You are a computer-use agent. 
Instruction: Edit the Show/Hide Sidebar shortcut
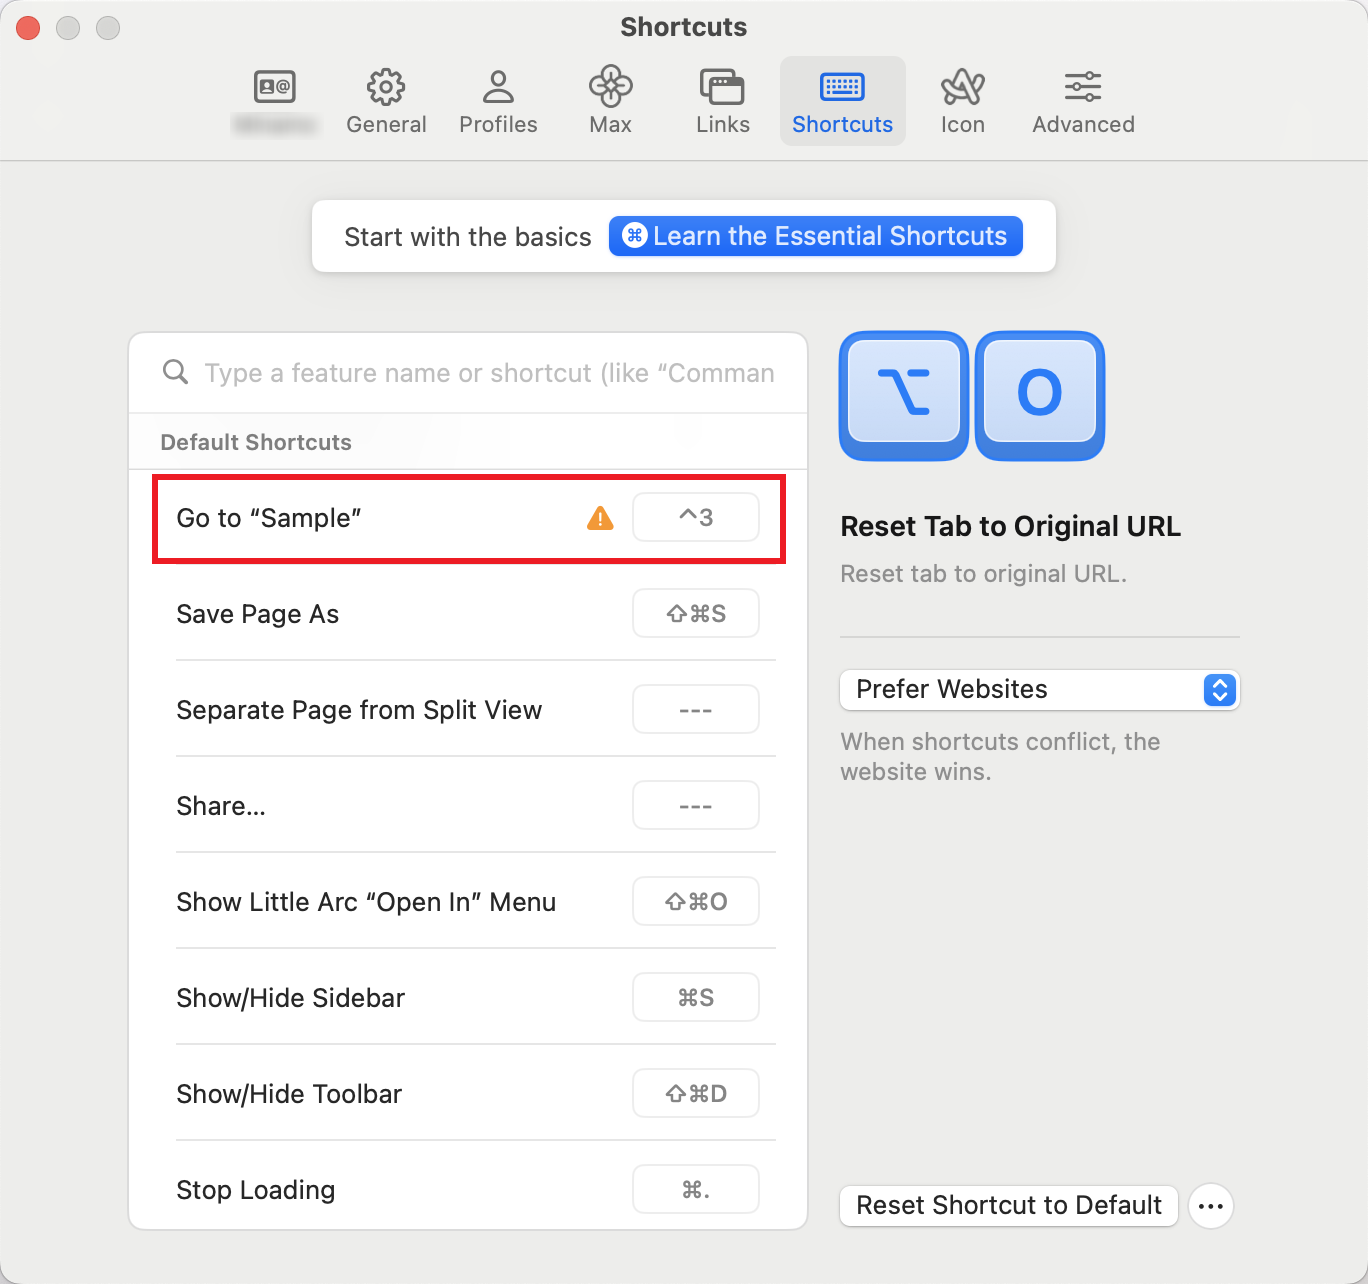[695, 998]
